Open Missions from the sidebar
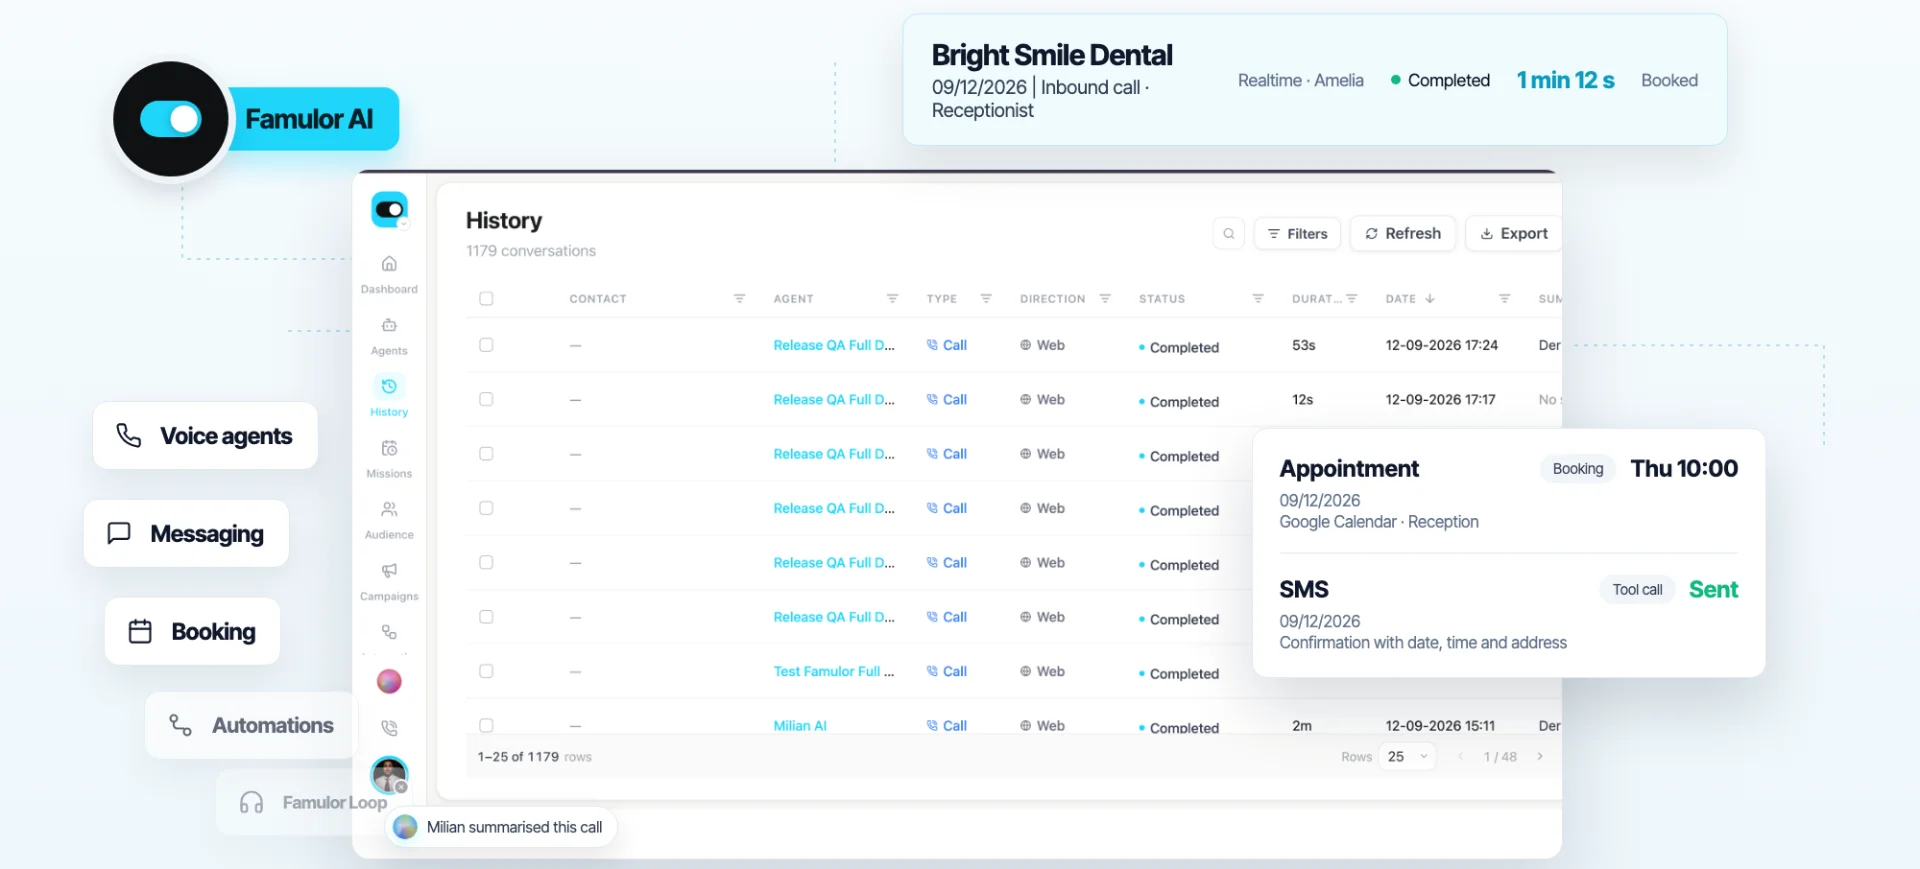Viewport: 1920px width, 869px height. point(389,459)
